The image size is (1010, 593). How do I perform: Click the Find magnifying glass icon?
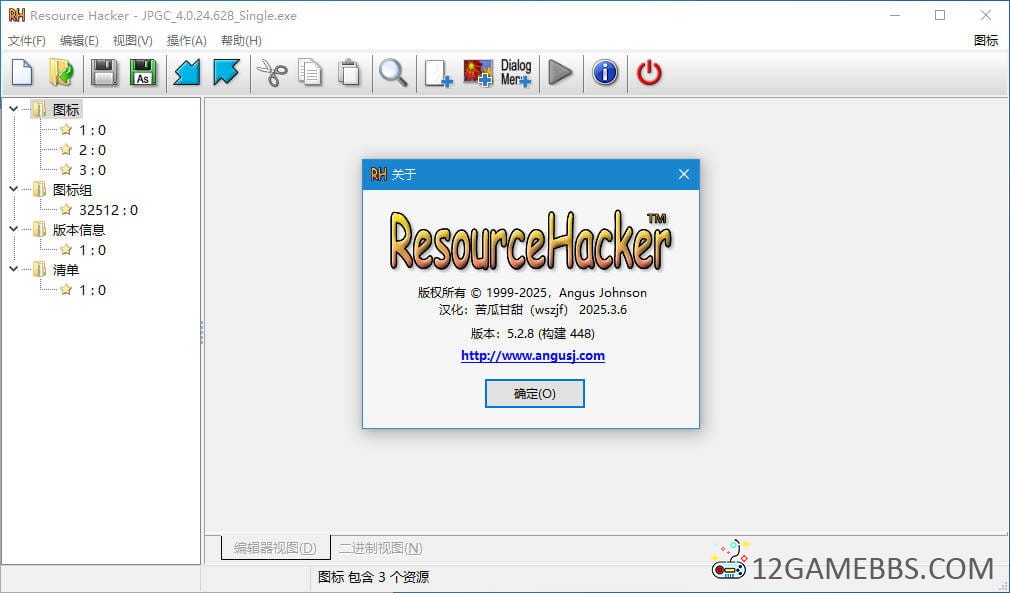(x=393, y=73)
